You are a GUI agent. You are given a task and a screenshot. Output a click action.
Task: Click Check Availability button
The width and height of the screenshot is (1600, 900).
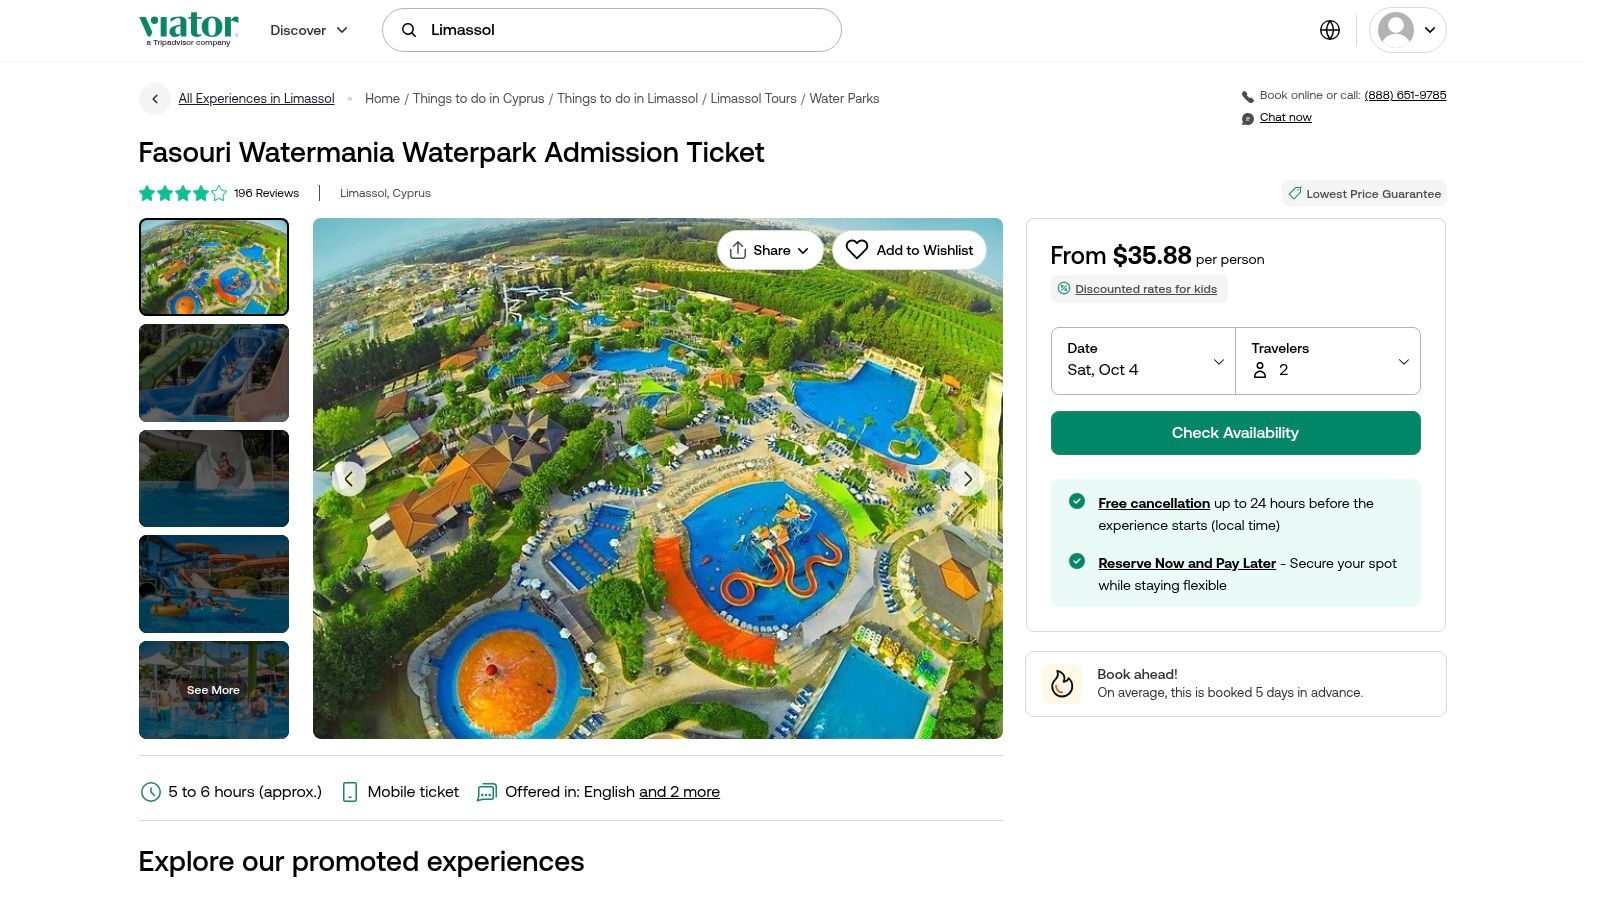[1235, 433]
